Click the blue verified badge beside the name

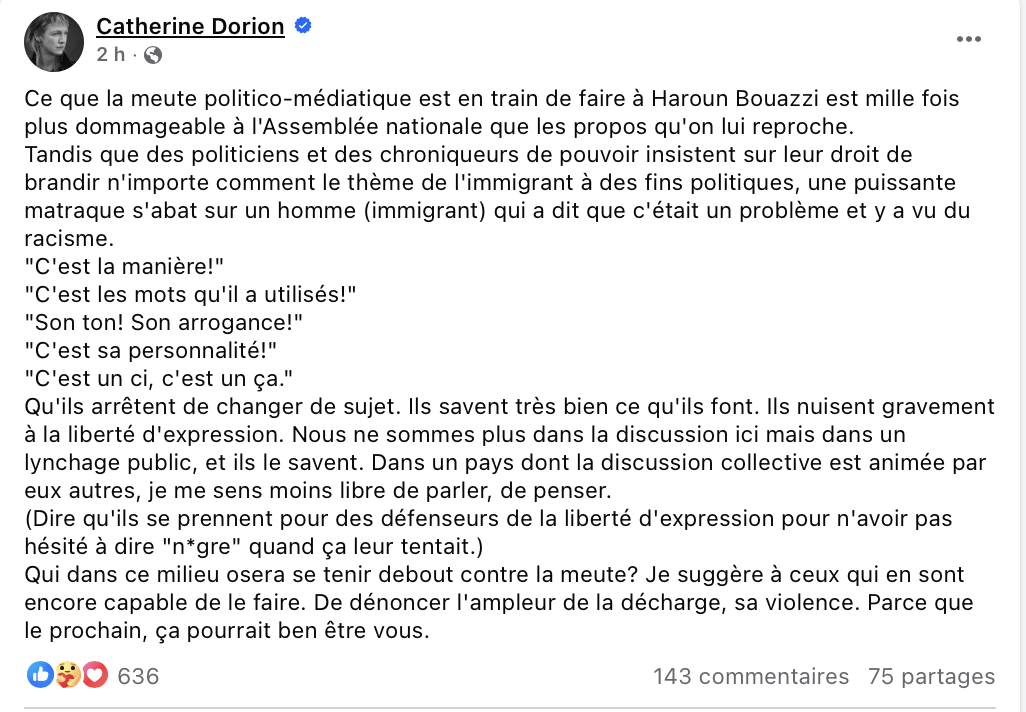(x=302, y=26)
